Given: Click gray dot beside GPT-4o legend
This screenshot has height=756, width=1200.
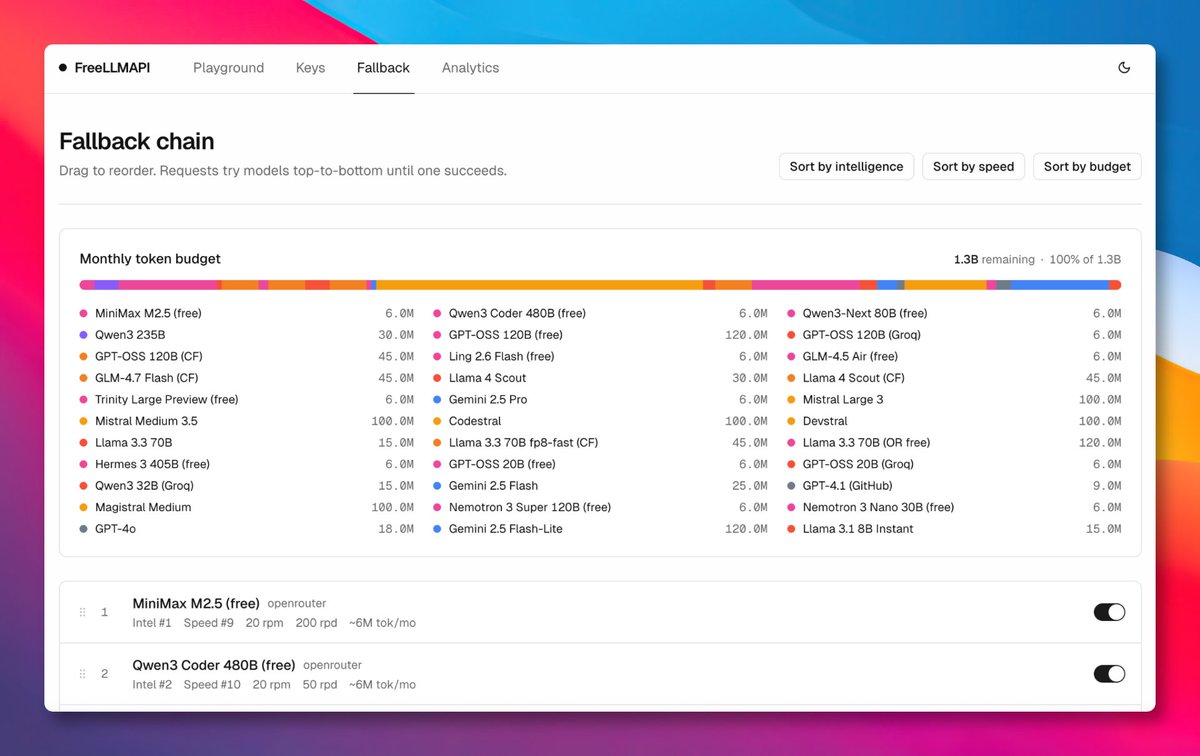Looking at the screenshot, I should point(84,529).
